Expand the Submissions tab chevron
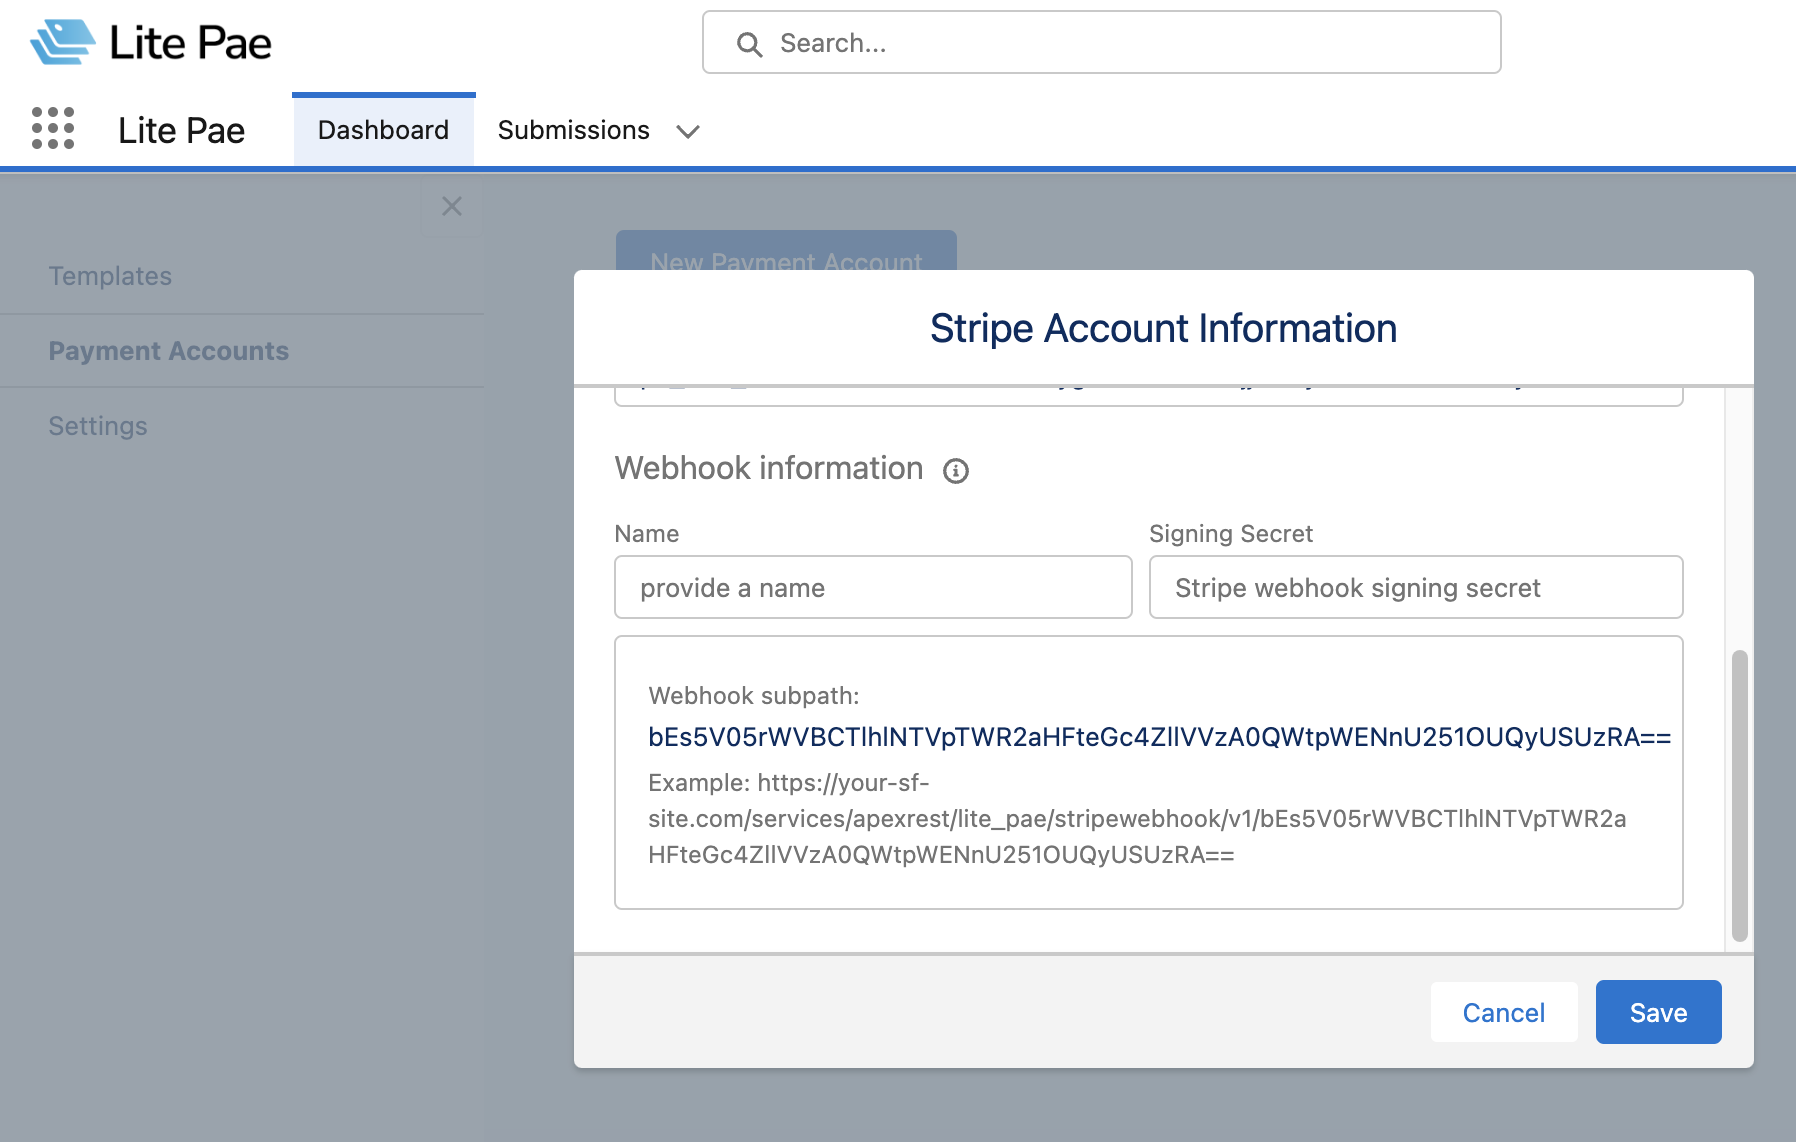 click(x=687, y=131)
